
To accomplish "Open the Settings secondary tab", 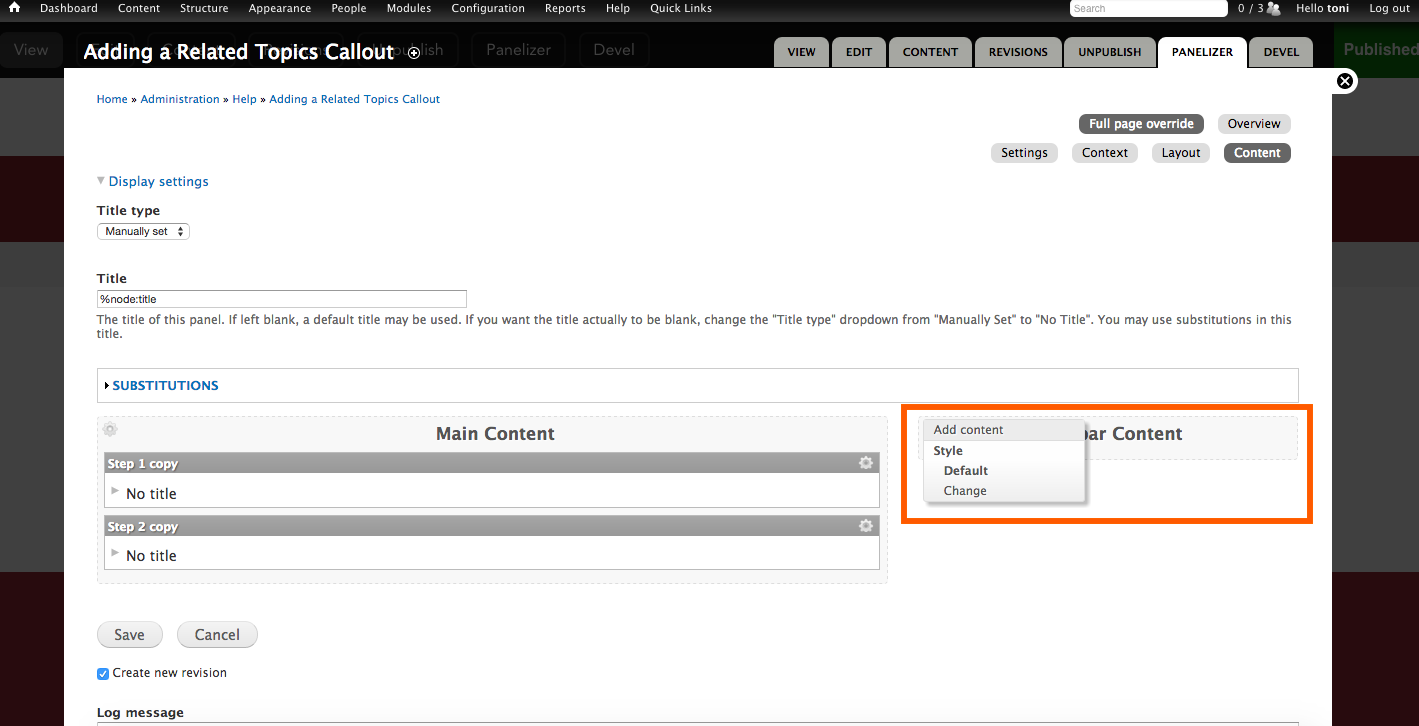I will (x=1024, y=153).
